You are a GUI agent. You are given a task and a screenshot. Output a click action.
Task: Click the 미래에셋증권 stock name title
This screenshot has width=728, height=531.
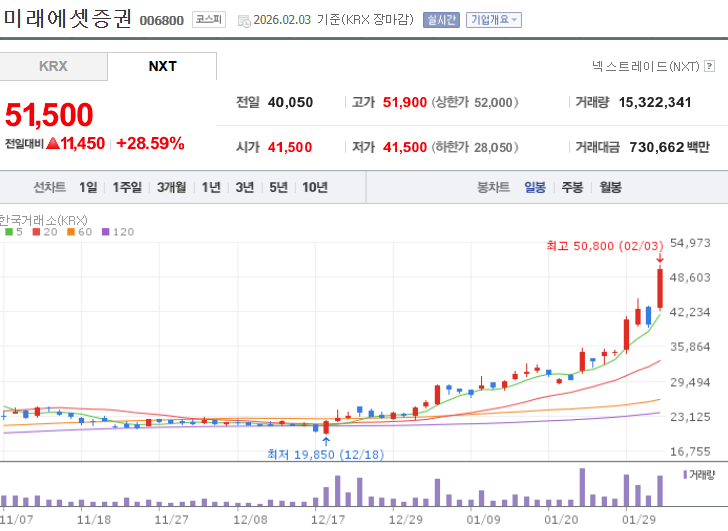(68, 19)
